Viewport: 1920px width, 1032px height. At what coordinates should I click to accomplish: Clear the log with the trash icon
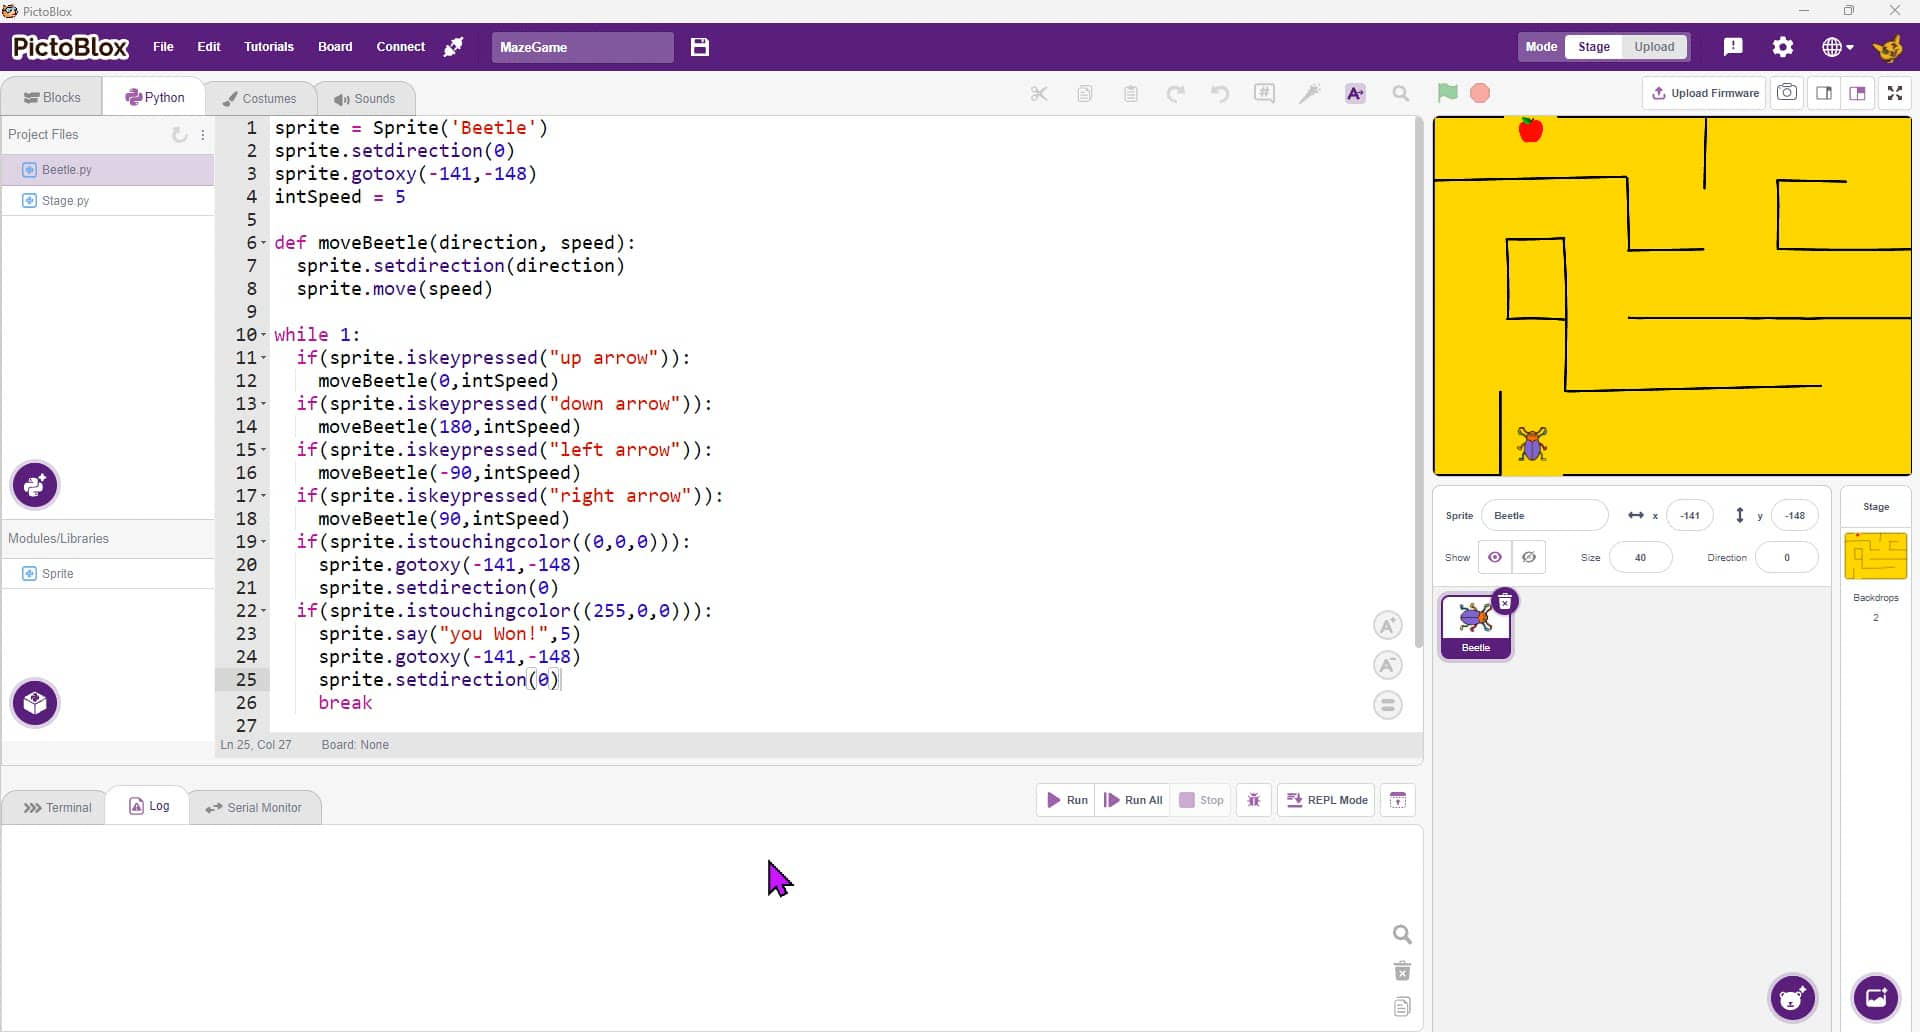pos(1402,971)
